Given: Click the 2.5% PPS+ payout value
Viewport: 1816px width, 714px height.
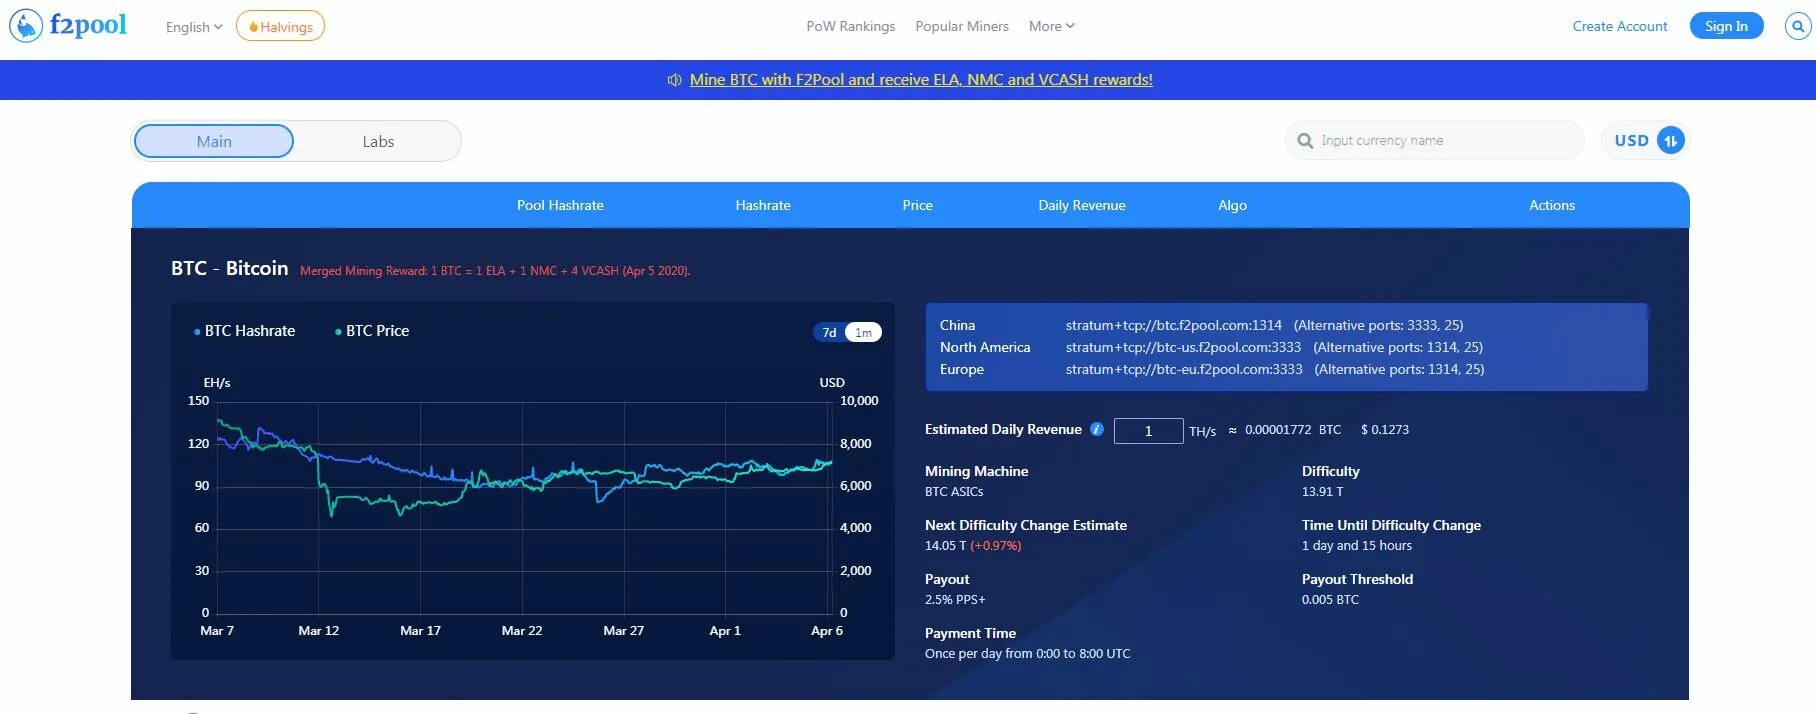Looking at the screenshot, I should tap(955, 600).
